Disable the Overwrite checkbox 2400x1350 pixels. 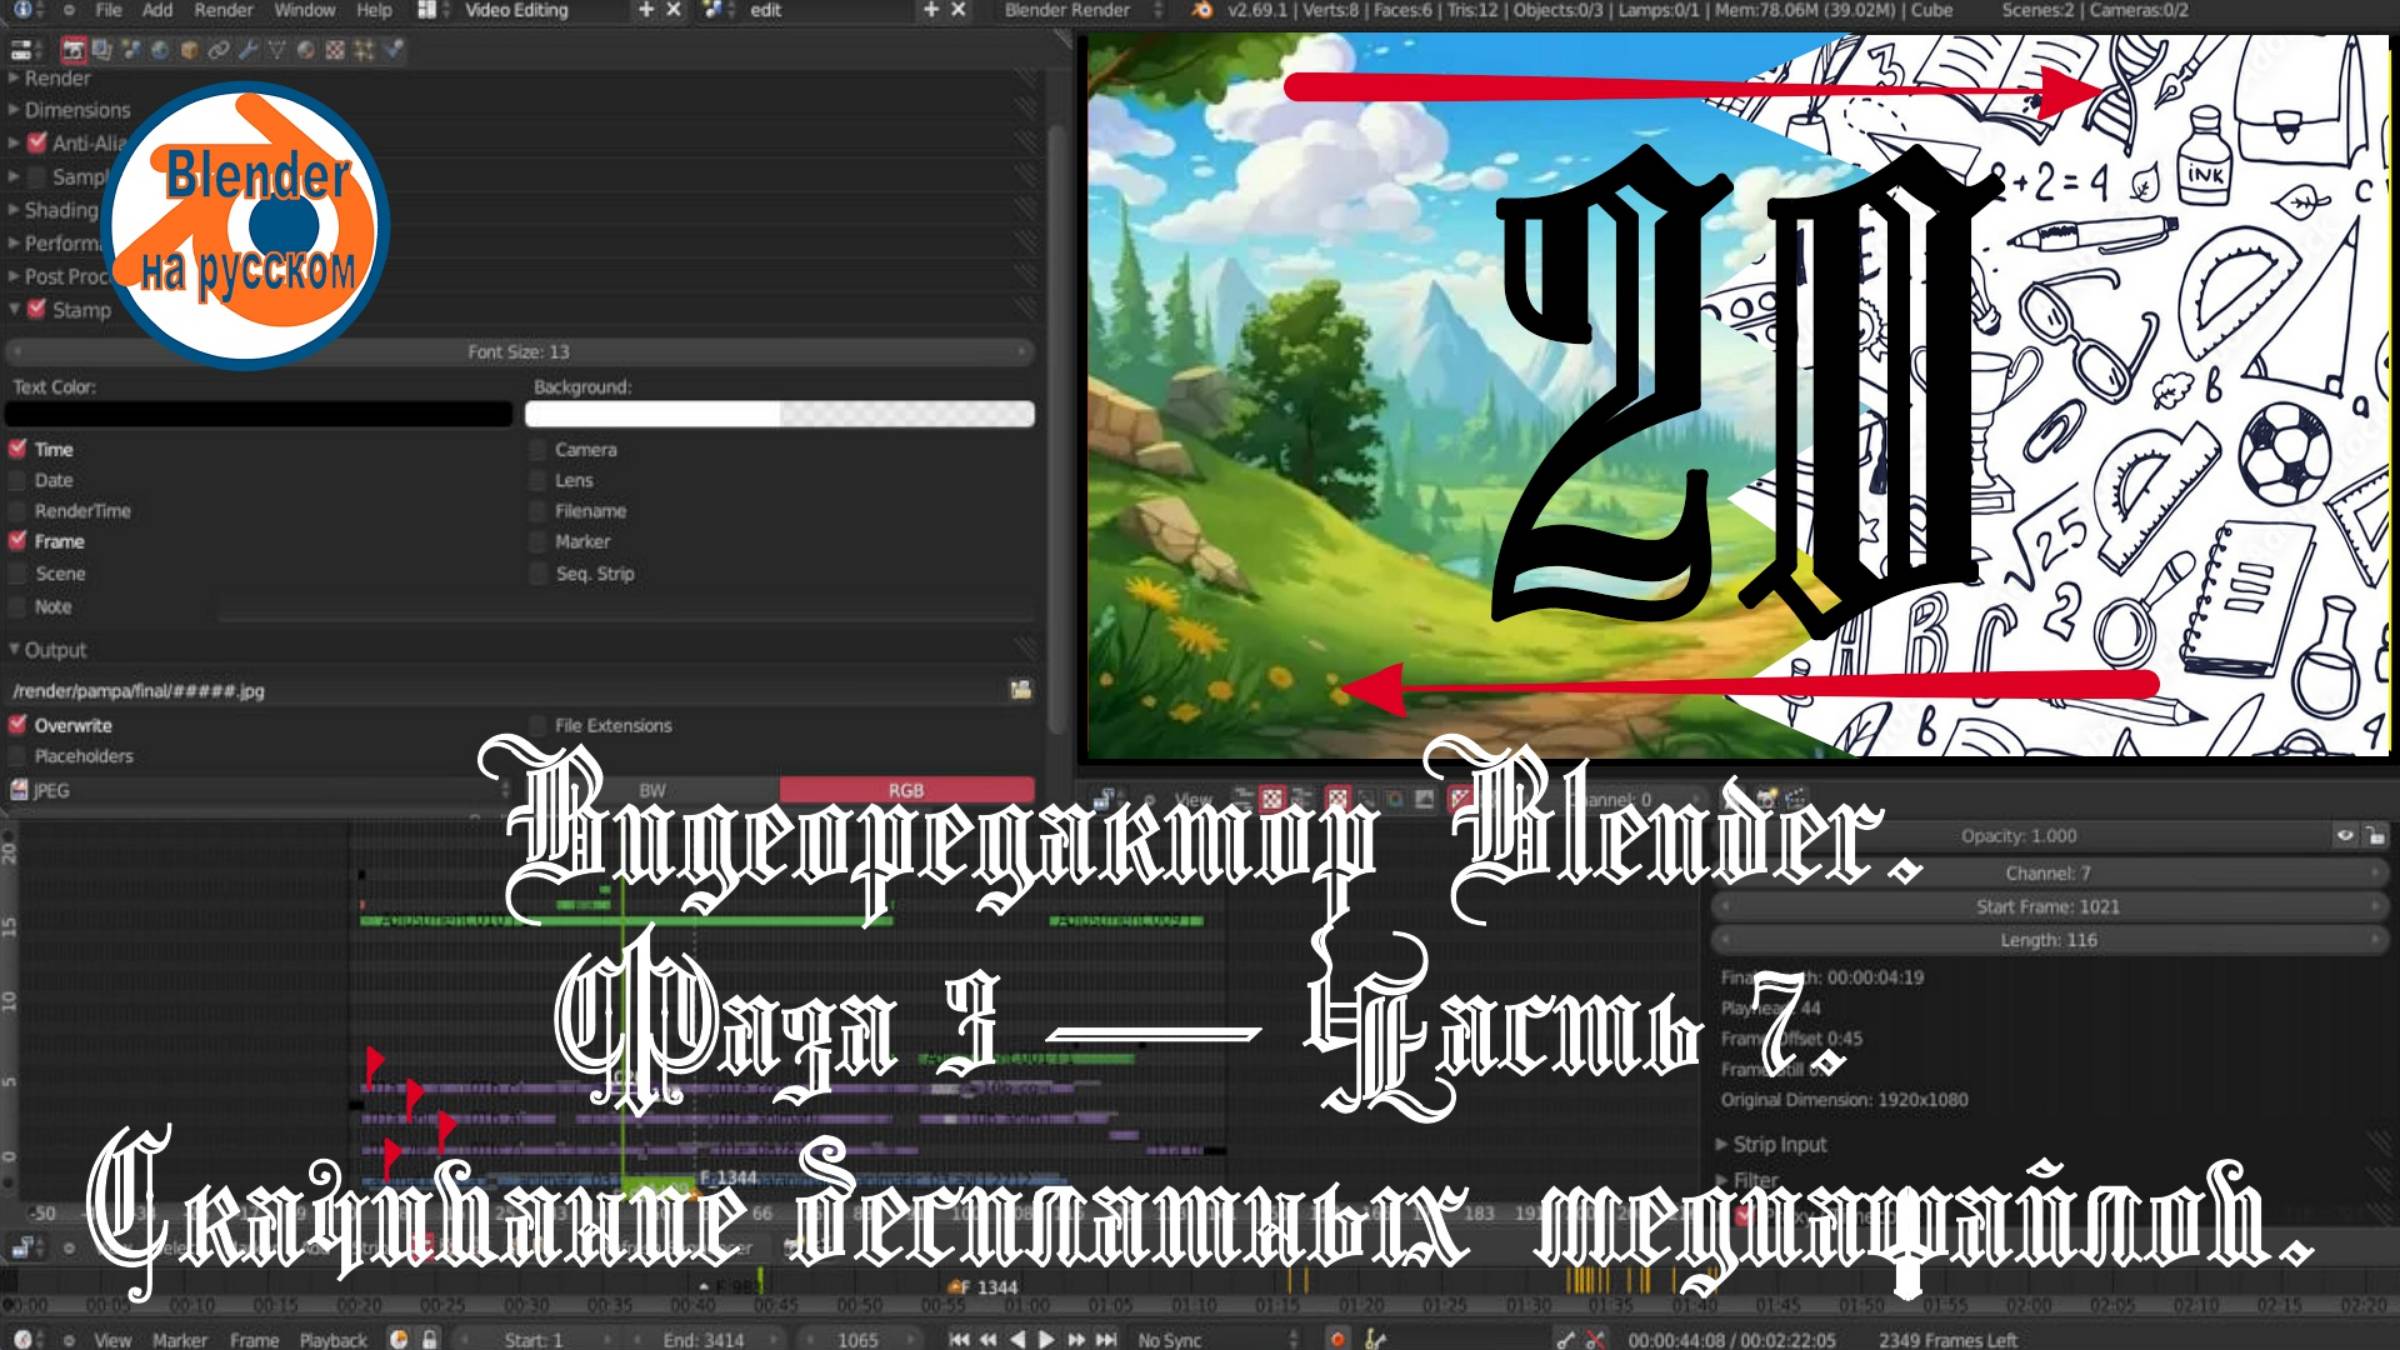[18, 725]
